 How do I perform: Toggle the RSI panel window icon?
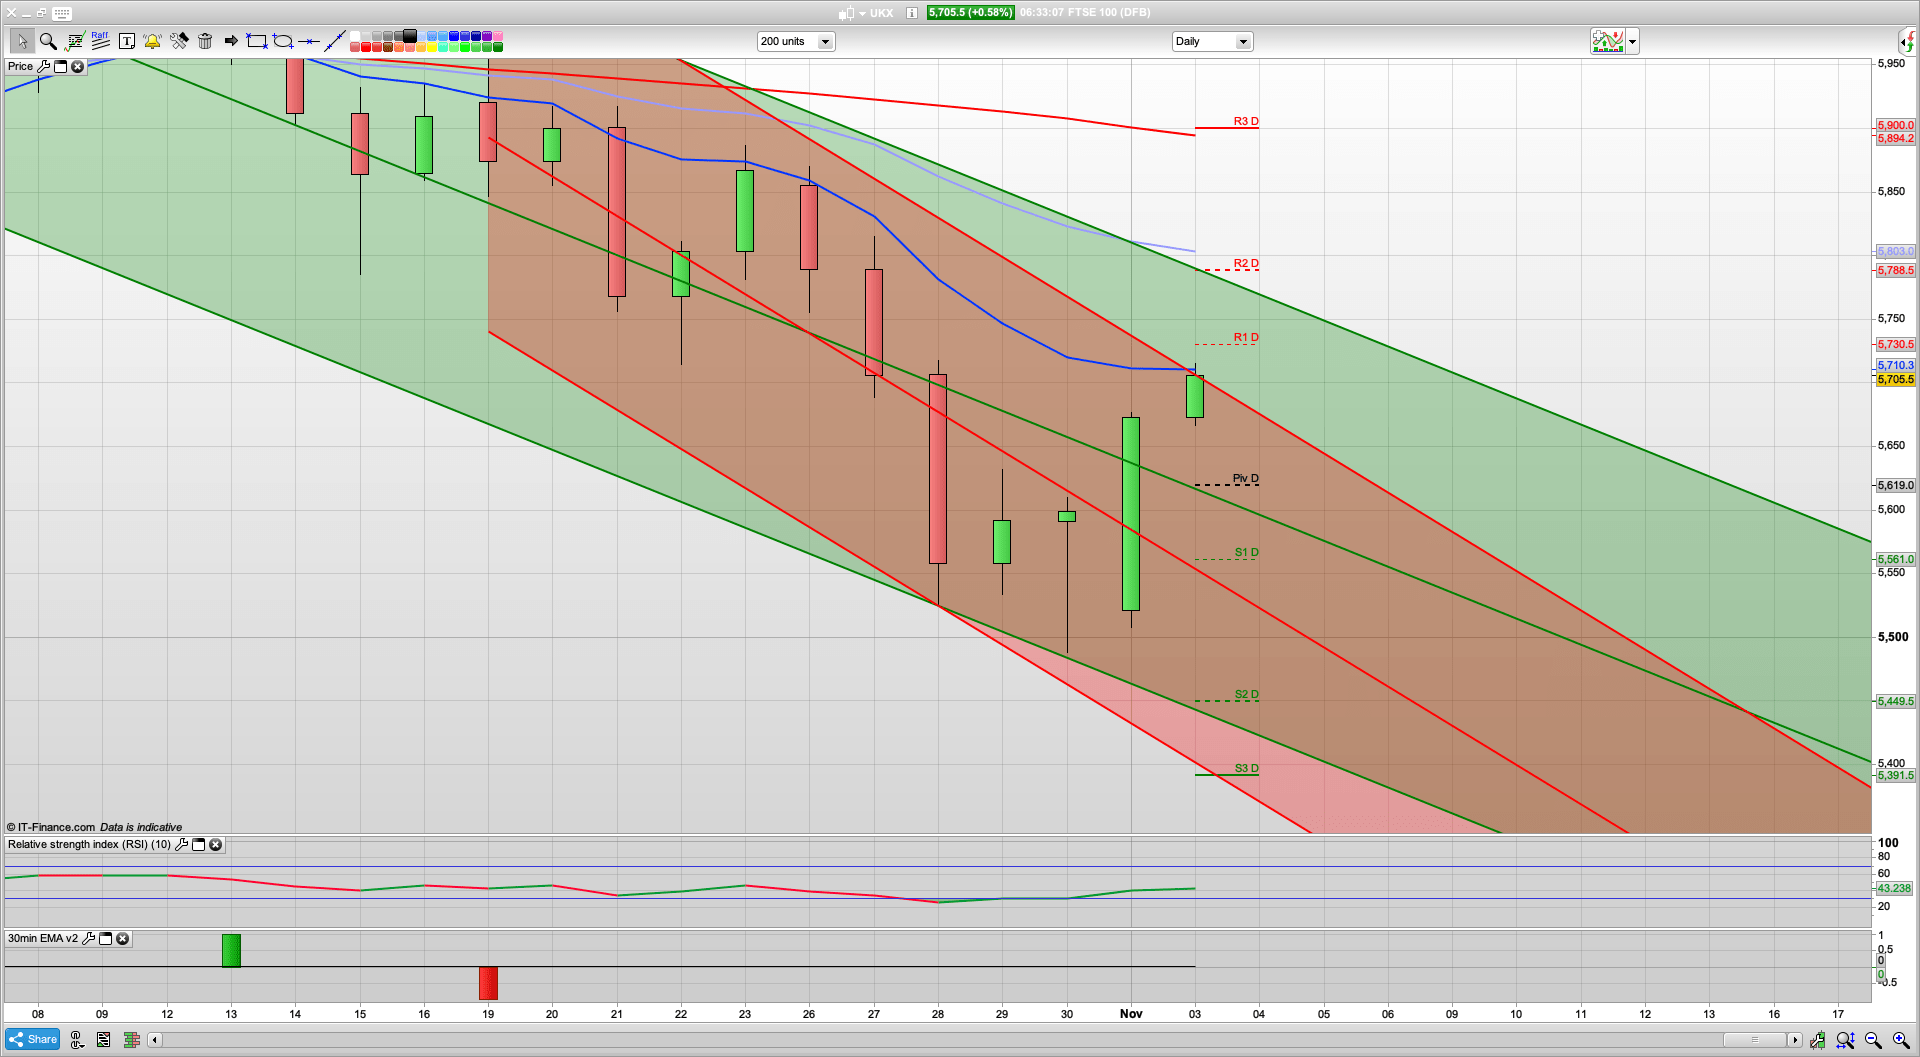pos(198,845)
